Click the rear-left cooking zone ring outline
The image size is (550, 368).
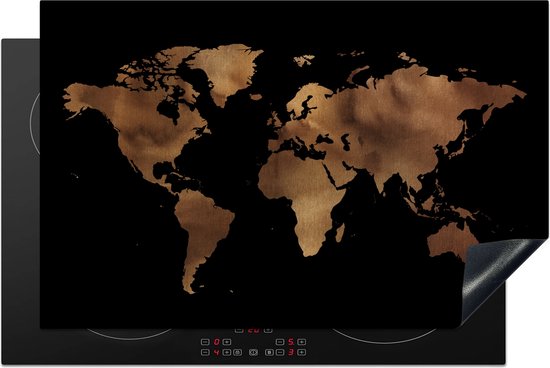34,123
